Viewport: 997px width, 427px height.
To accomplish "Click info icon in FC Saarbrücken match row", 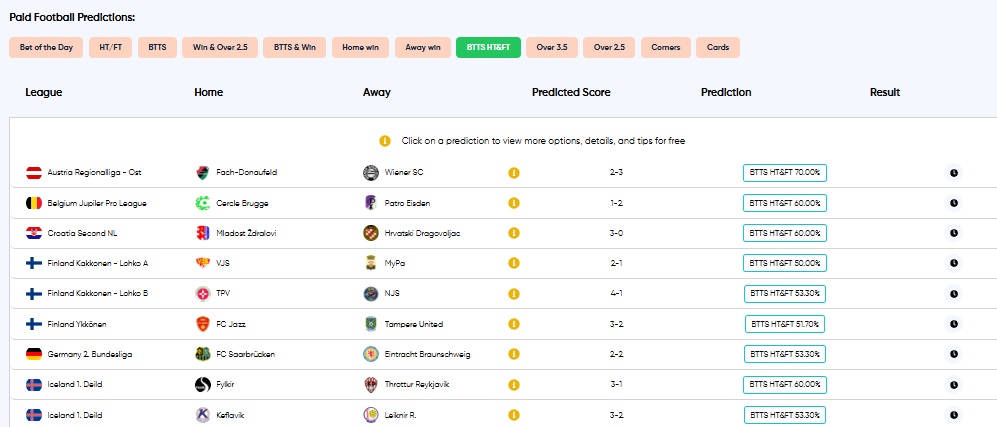I will pos(514,355).
